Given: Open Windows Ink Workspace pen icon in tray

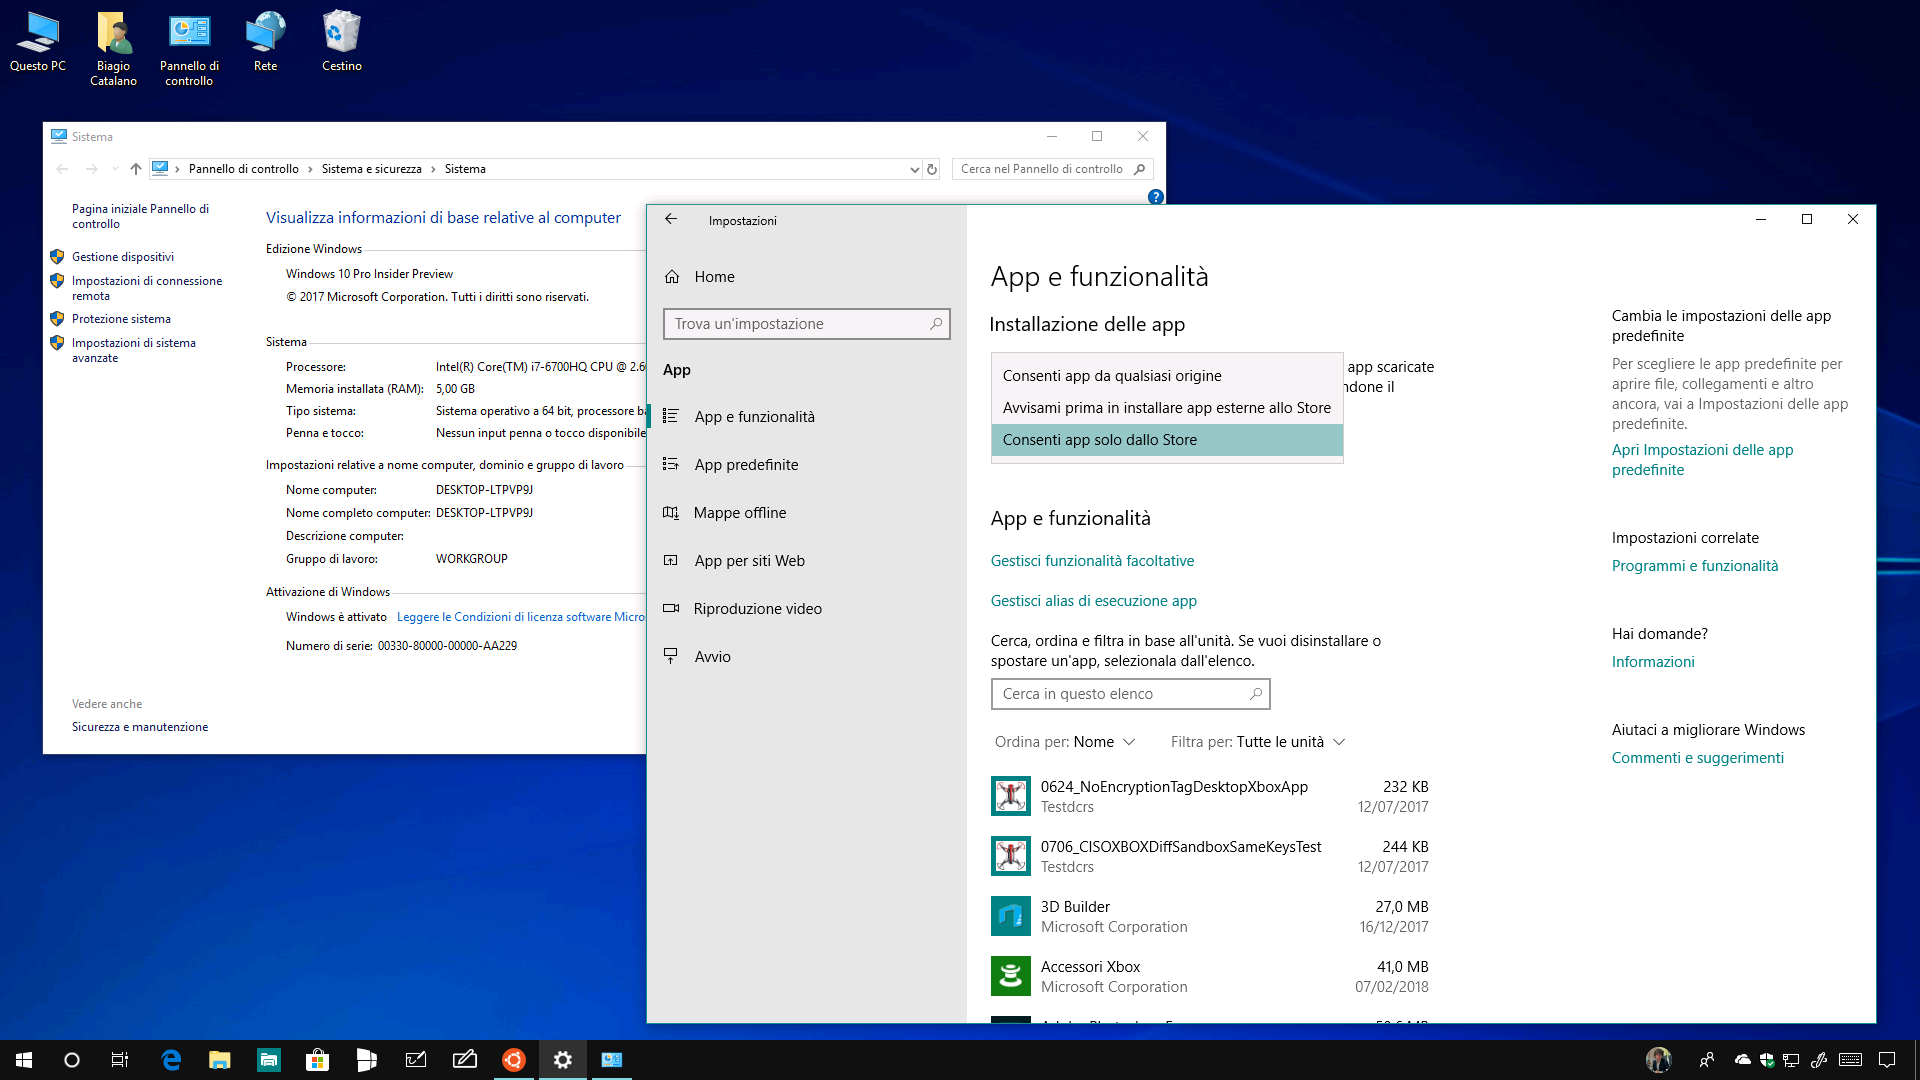Looking at the screenshot, I should pos(1819,1060).
